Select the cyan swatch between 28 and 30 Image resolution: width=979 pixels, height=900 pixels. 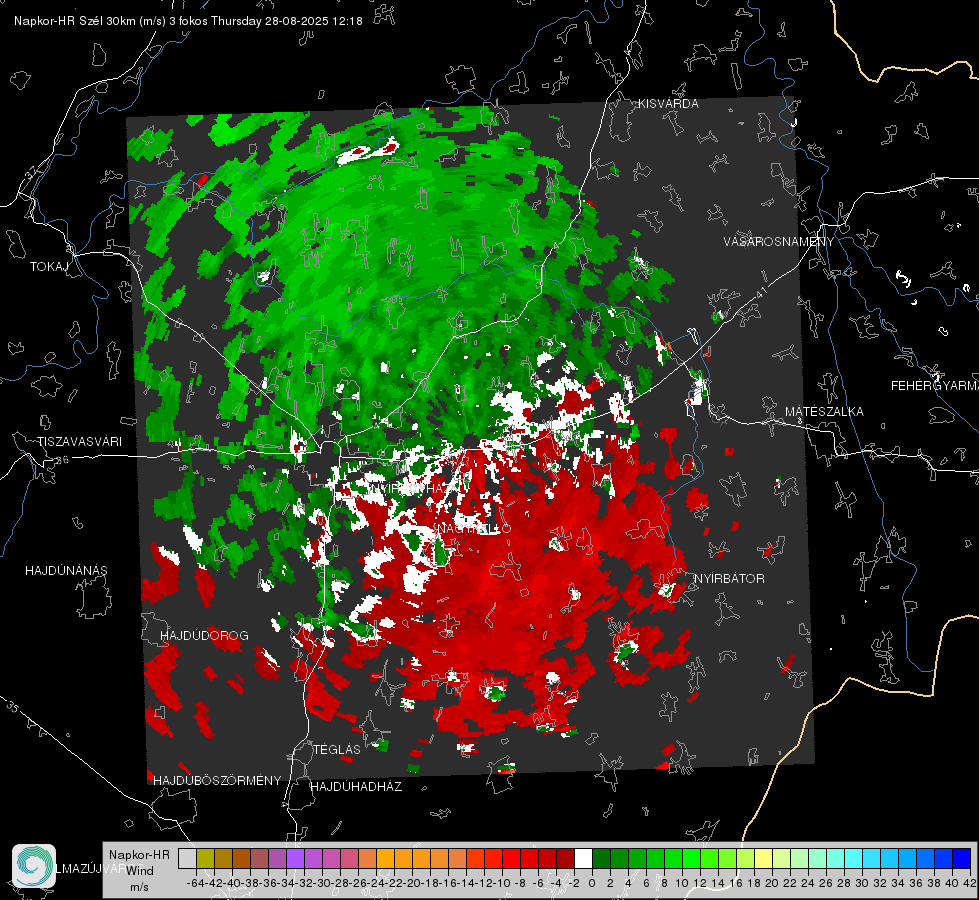[x=854, y=859]
